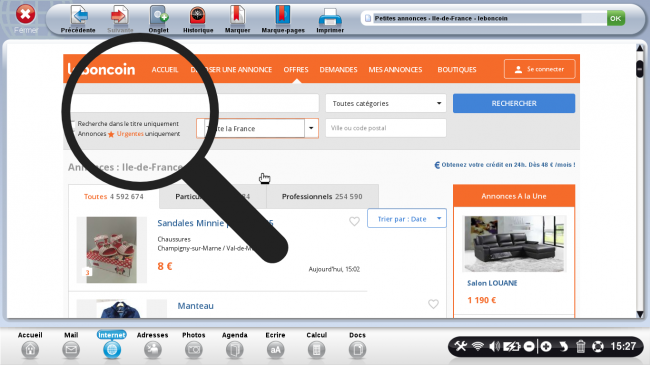Switch to the Toutes 4 592 674 tab
Screen dimensions: 650x365
[114, 197]
